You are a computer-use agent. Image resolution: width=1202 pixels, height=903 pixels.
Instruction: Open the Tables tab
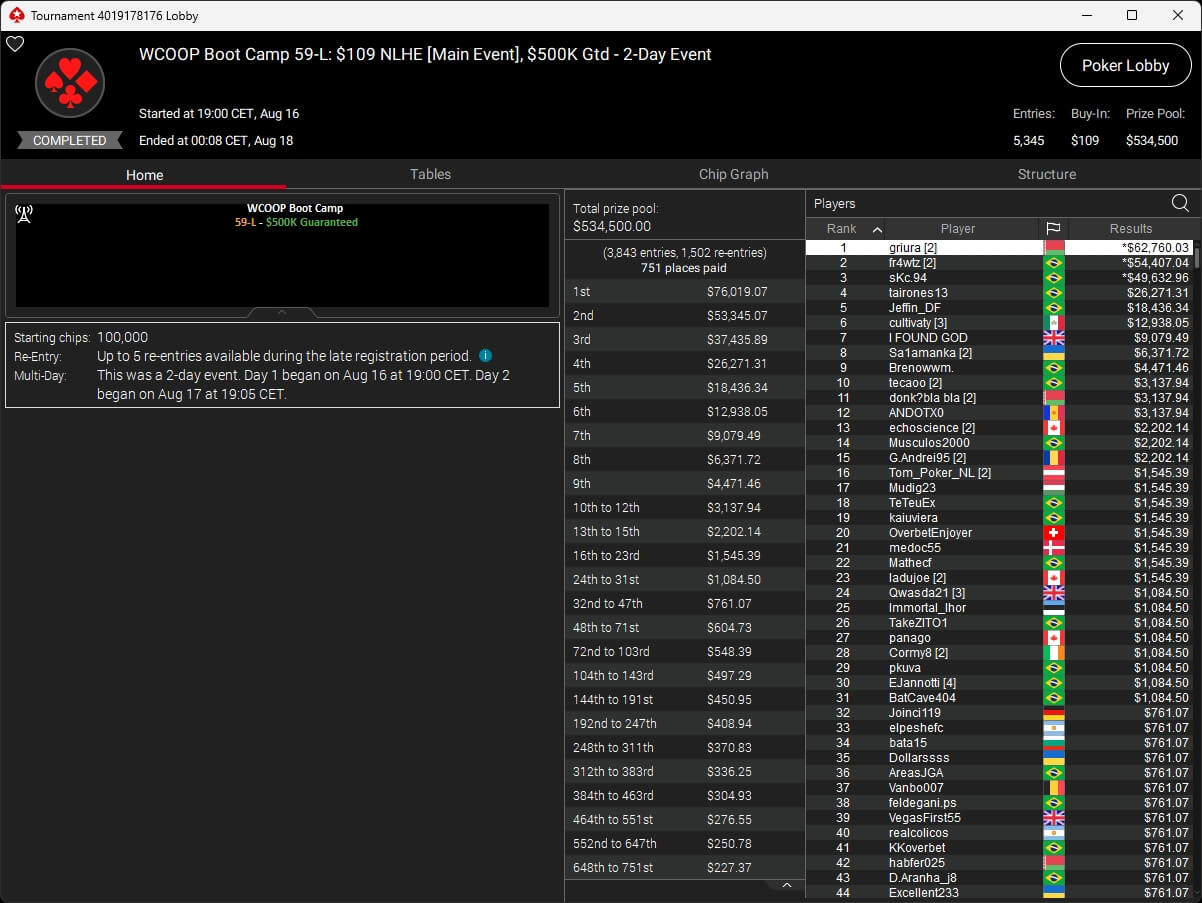(x=430, y=174)
